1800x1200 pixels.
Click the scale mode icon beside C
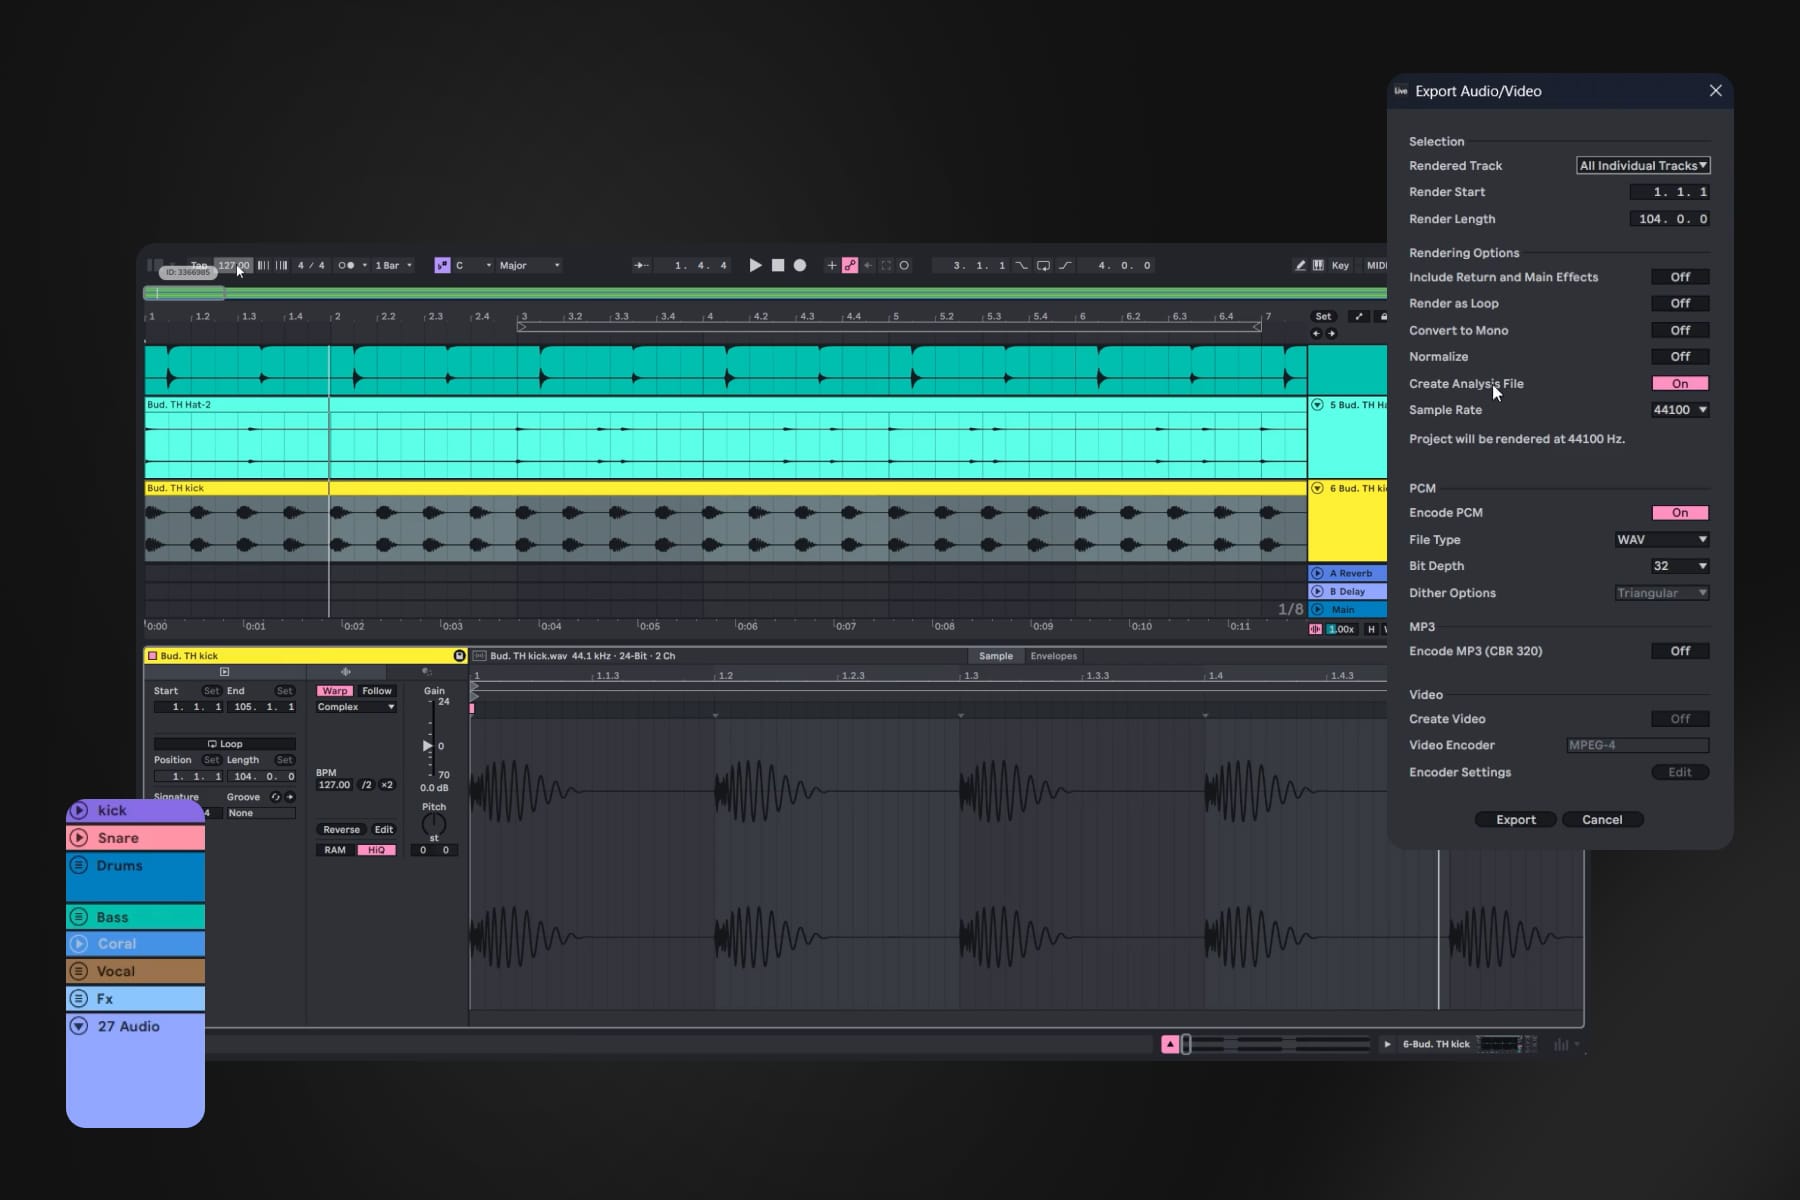click(442, 266)
